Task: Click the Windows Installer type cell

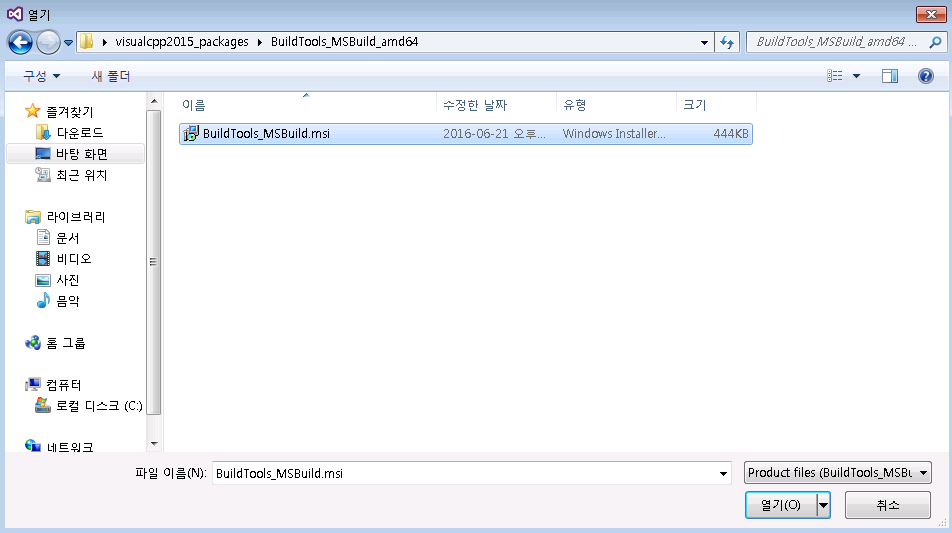Action: 614,134
